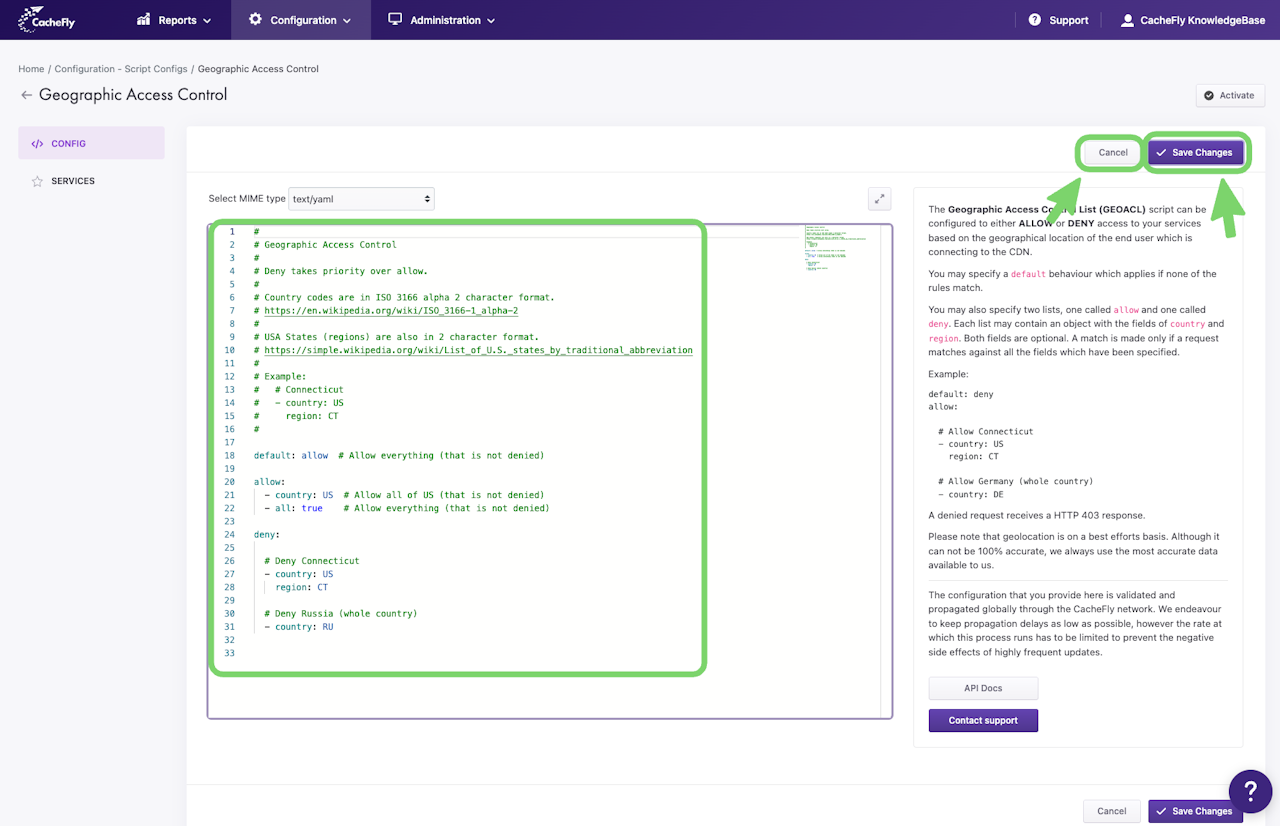
Task: Open the ISO_3166-1_alpha-2 Wikipedia link
Action: click(391, 311)
